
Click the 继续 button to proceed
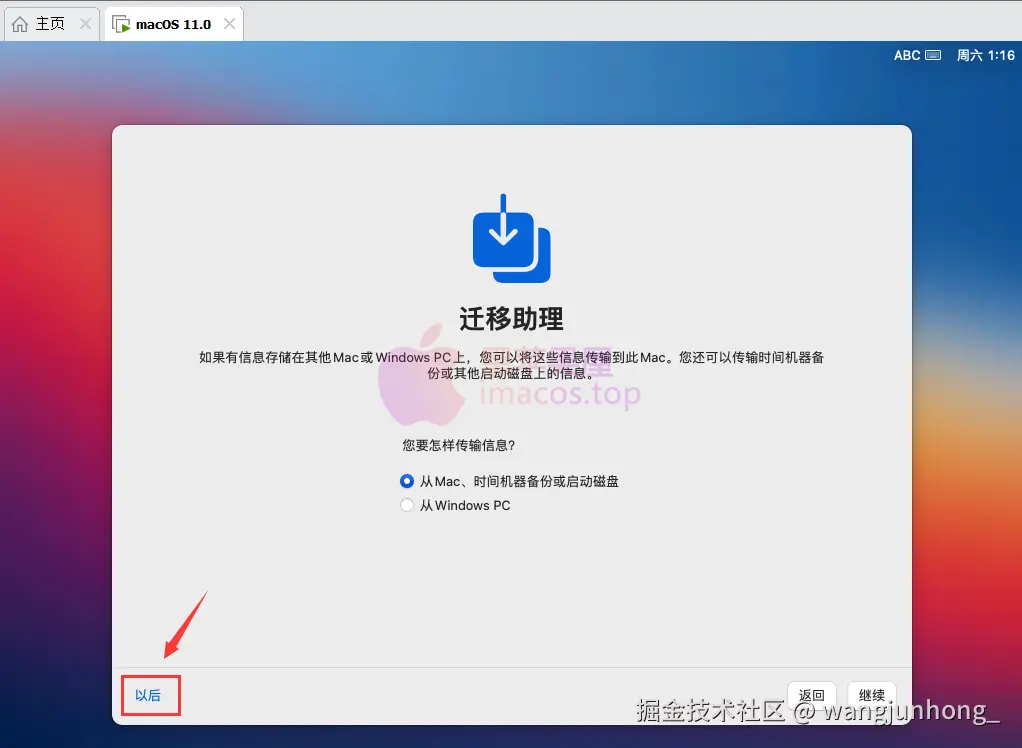tap(871, 695)
